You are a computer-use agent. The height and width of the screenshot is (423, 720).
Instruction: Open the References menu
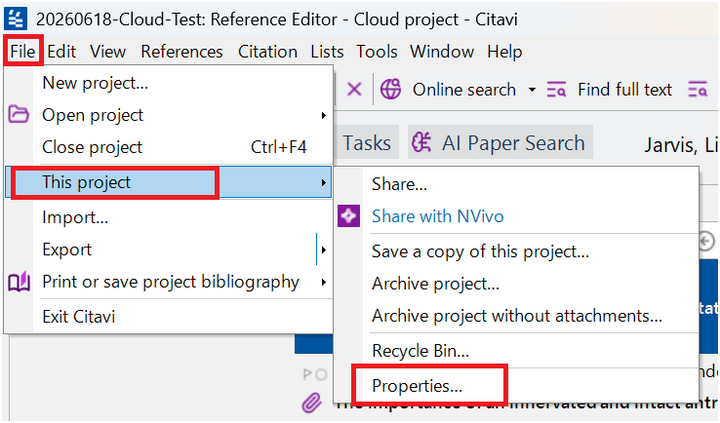(182, 51)
